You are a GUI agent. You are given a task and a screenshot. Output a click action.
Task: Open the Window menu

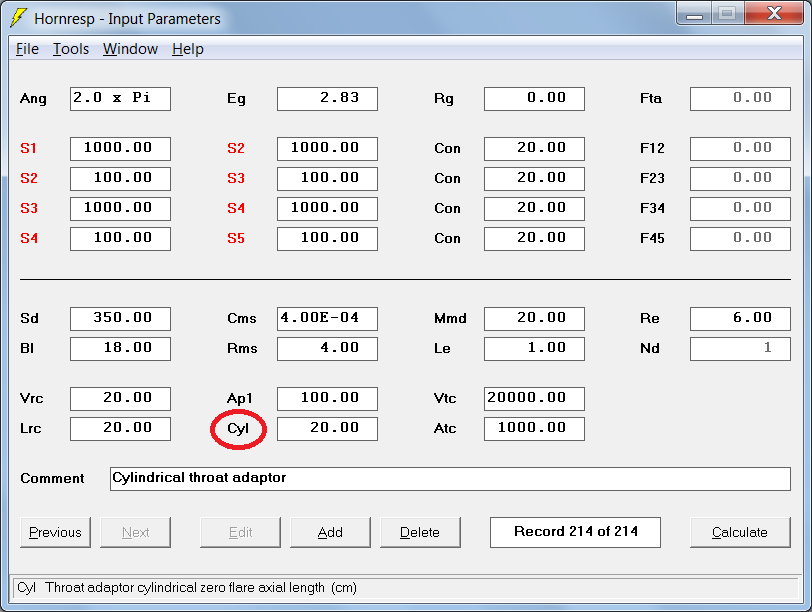130,49
